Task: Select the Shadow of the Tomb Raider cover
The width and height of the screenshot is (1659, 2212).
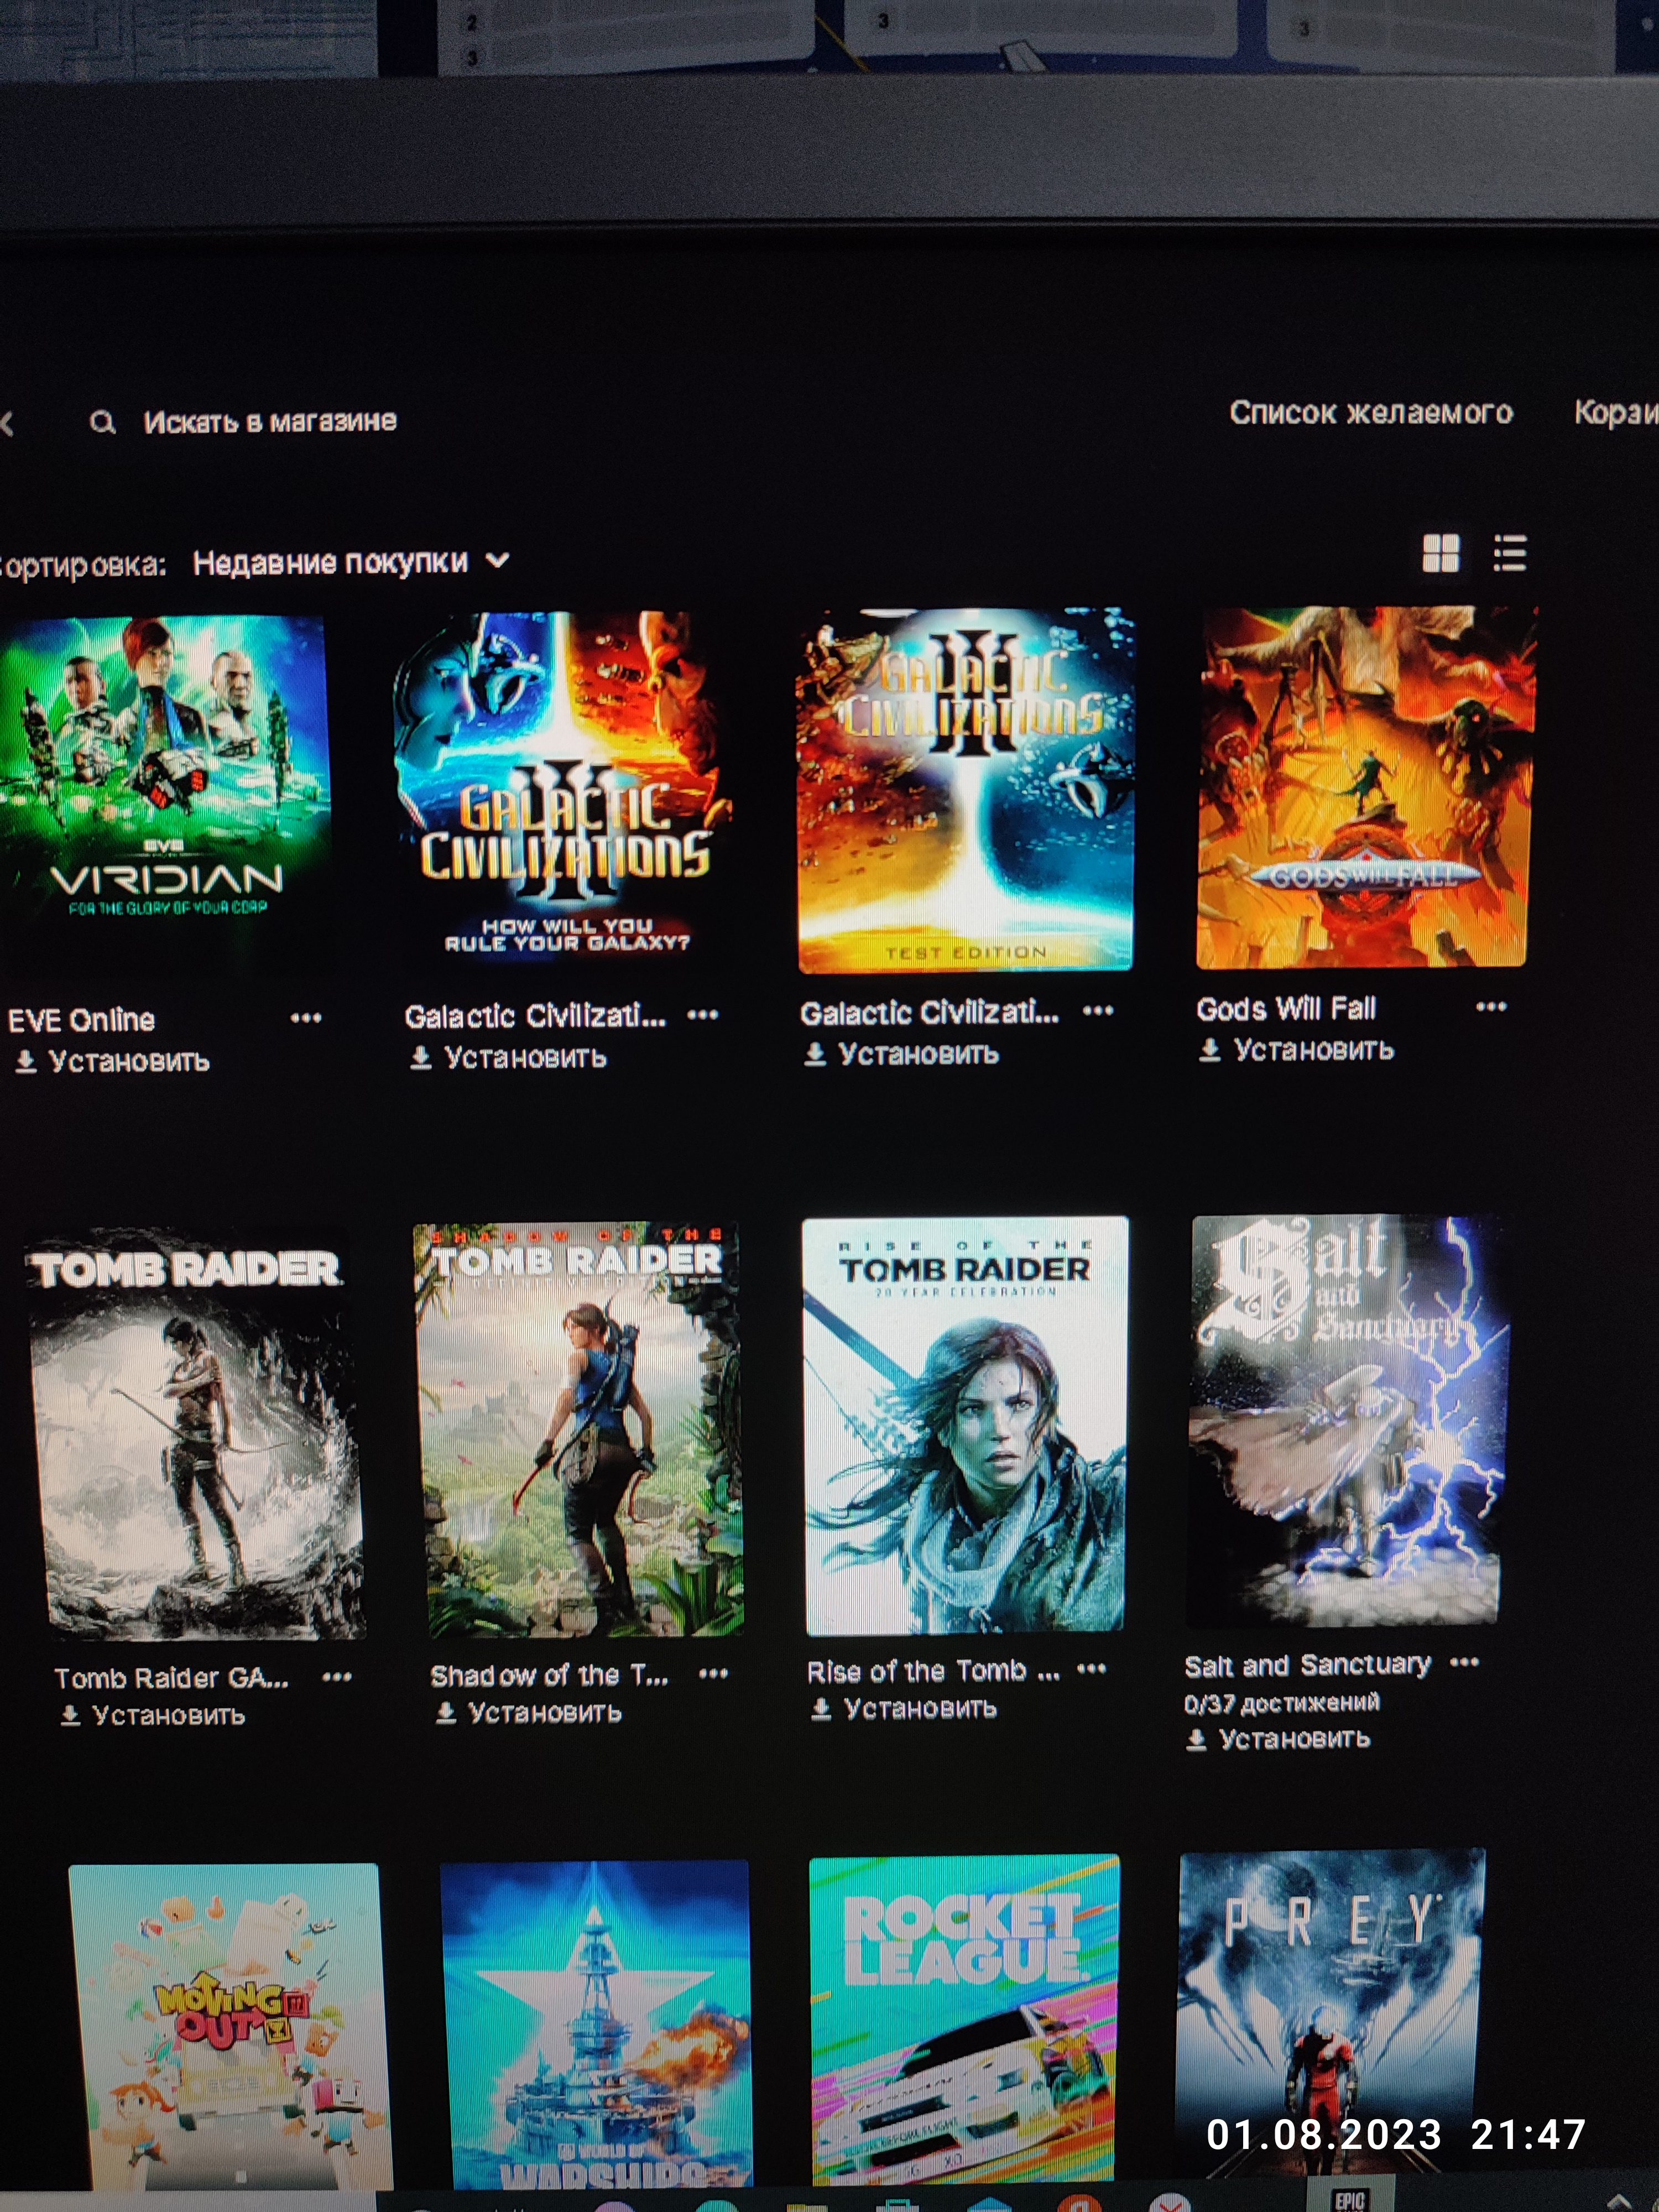Action: 578,1430
